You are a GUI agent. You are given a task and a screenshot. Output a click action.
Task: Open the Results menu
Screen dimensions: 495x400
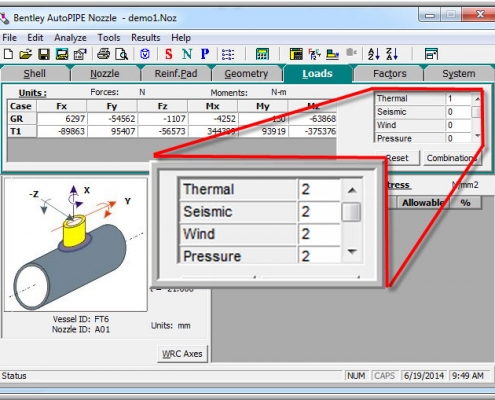pyautogui.click(x=146, y=38)
